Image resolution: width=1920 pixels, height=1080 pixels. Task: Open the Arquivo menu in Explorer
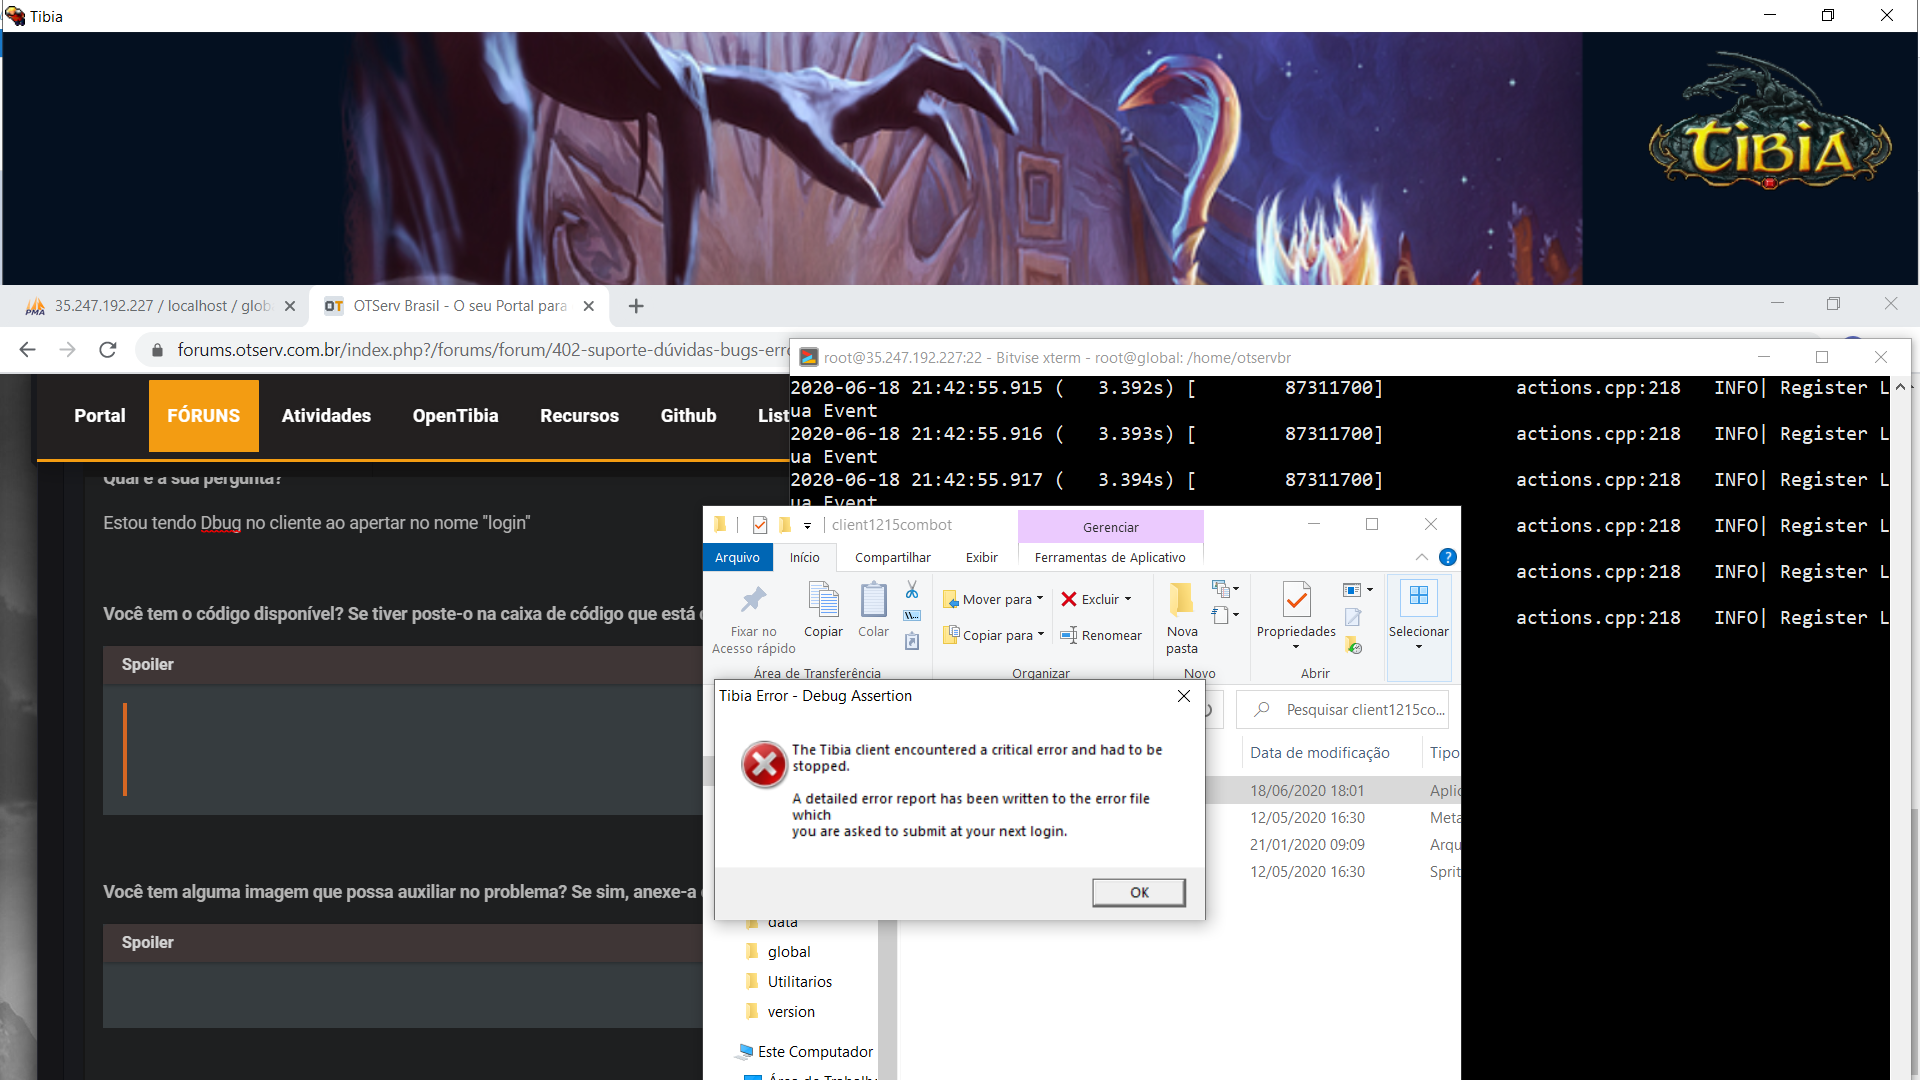(x=737, y=557)
